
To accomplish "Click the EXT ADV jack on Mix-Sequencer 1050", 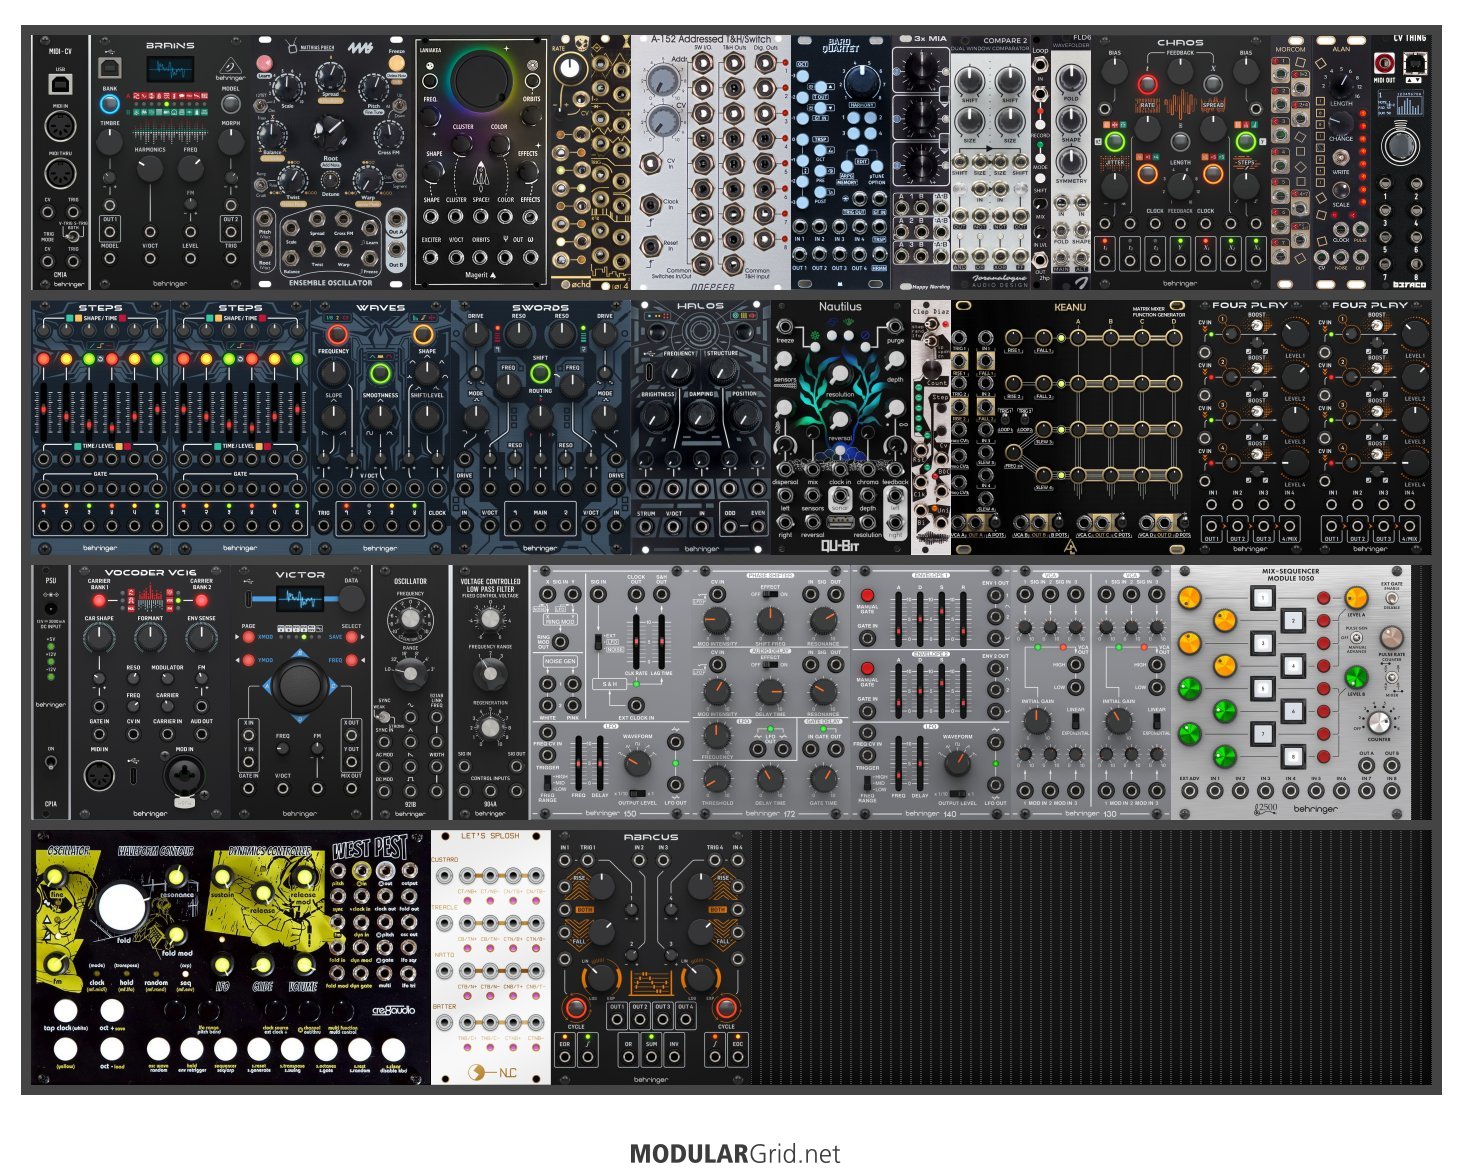I will point(1190,791).
